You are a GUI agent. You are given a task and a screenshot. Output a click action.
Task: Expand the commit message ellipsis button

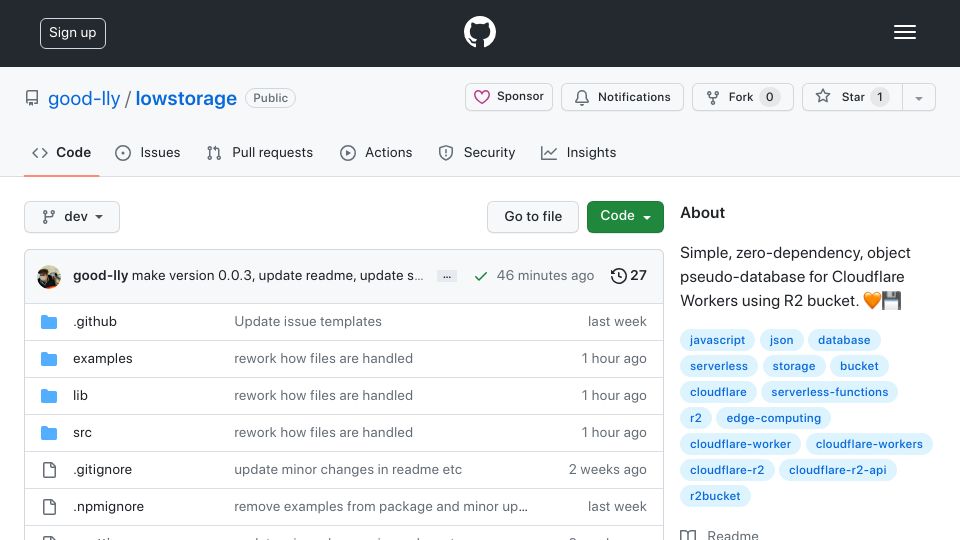tap(447, 276)
